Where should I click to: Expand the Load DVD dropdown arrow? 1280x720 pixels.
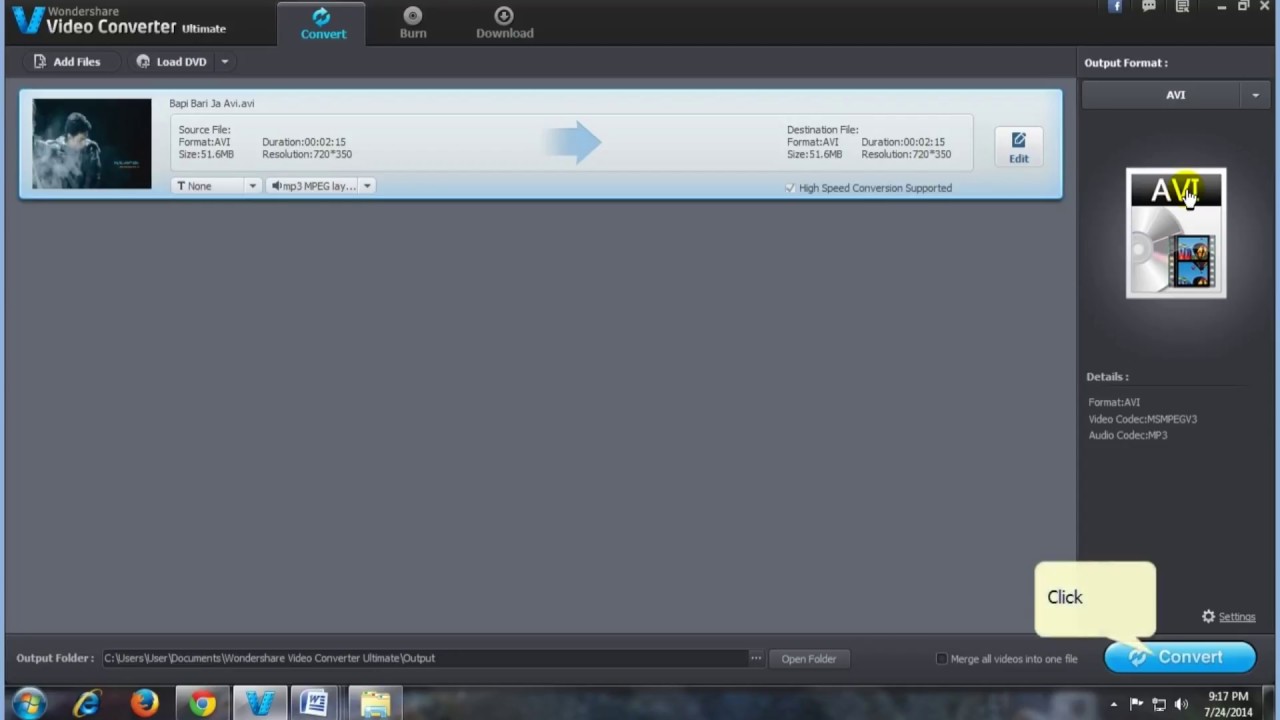tap(225, 62)
